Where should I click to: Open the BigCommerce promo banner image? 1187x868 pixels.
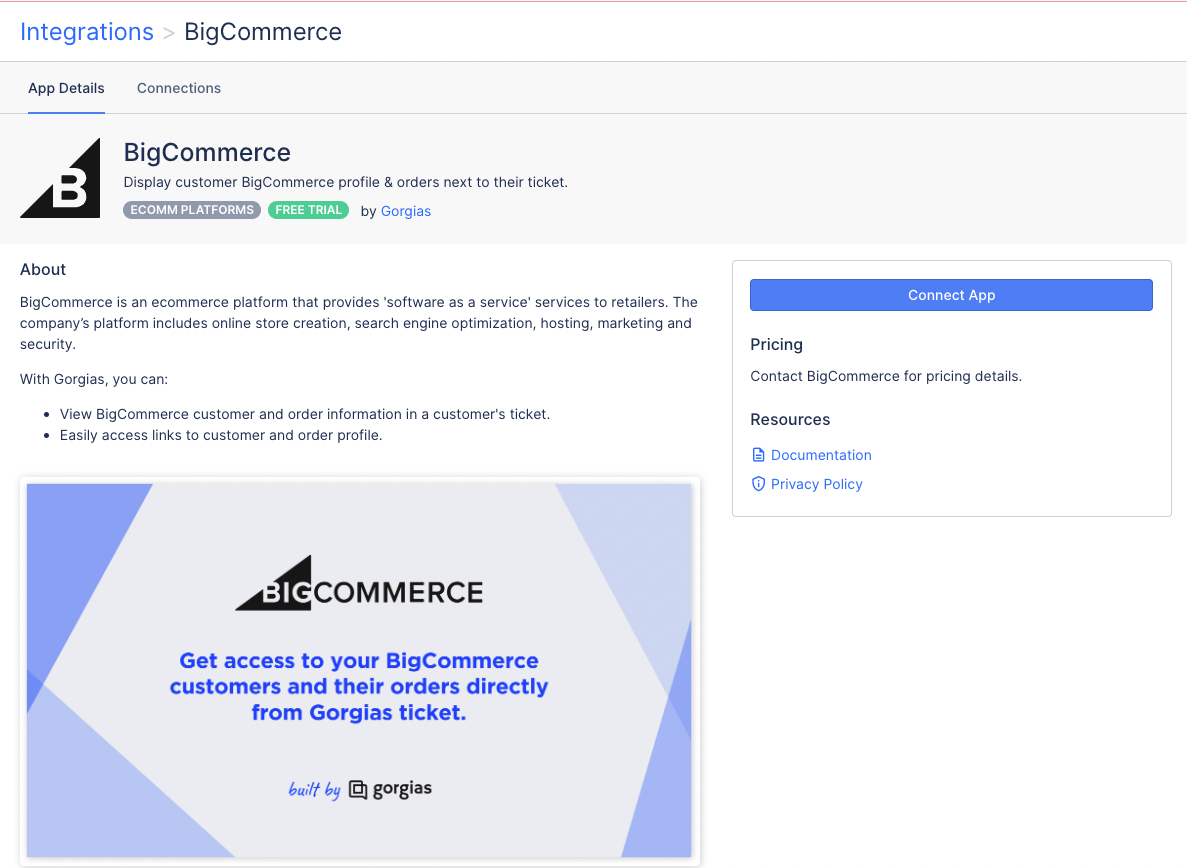point(360,670)
